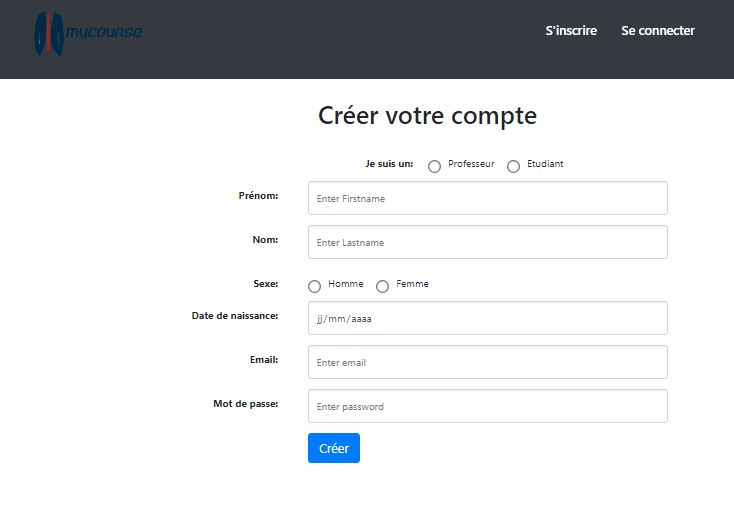This screenshot has width=734, height=524.
Task: Click the 'Créer votre compte' heading
Action: pyautogui.click(x=427, y=116)
